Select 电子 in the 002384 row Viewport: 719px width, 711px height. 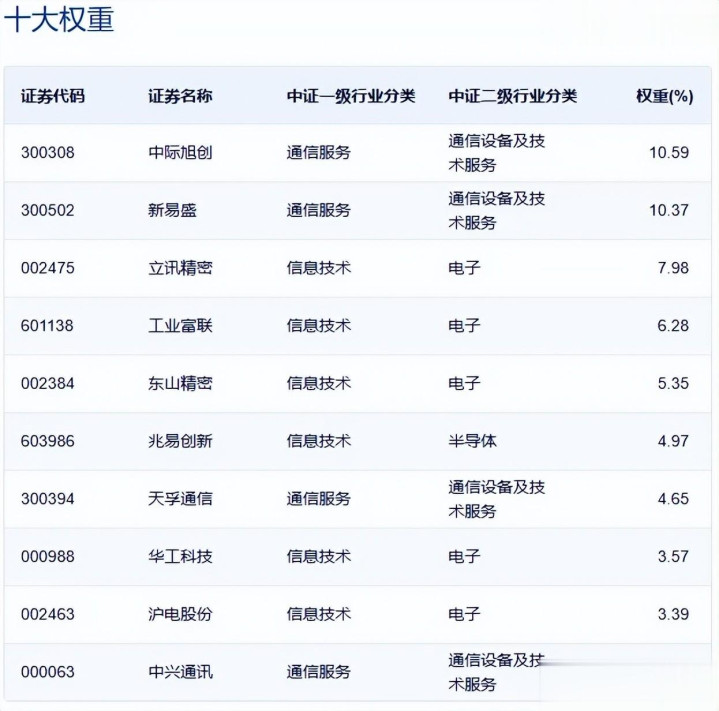464,383
